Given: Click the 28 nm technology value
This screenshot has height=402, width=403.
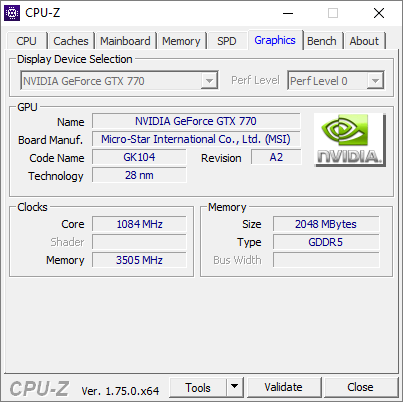Looking at the screenshot, I should click(139, 175).
